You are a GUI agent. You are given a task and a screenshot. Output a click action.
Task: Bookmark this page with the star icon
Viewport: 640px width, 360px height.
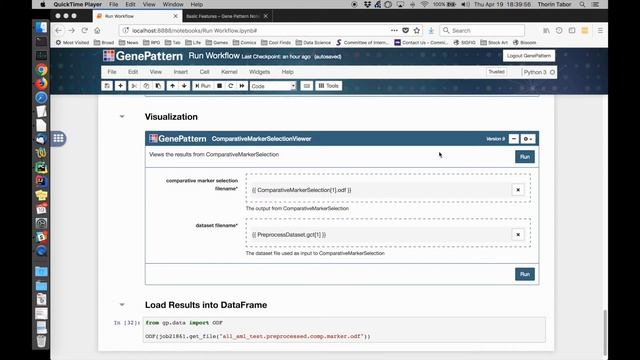pos(417,31)
